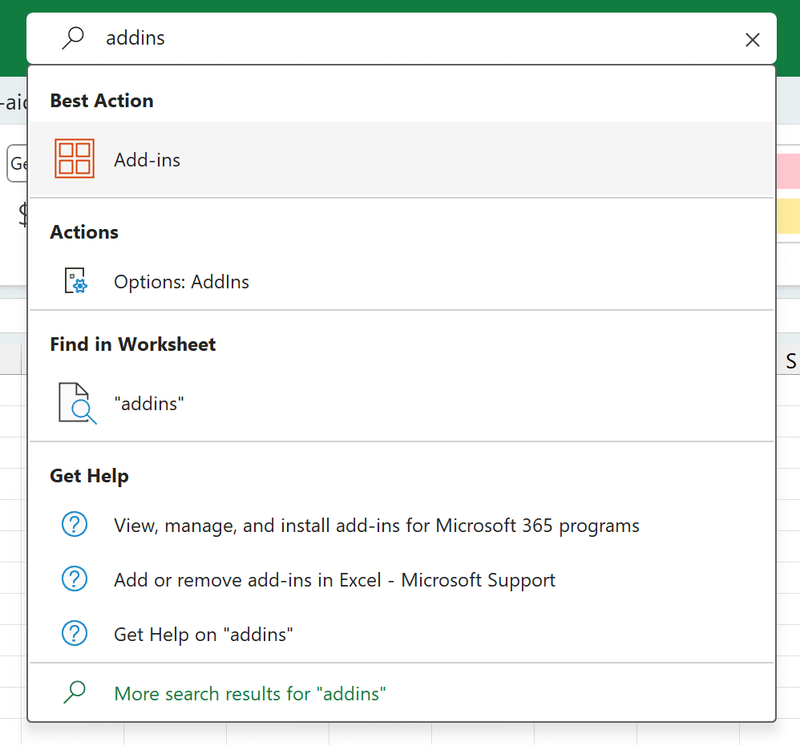Click question mark icon beside "Add or remove add-ins"
The image size is (800, 745).
tap(75, 580)
